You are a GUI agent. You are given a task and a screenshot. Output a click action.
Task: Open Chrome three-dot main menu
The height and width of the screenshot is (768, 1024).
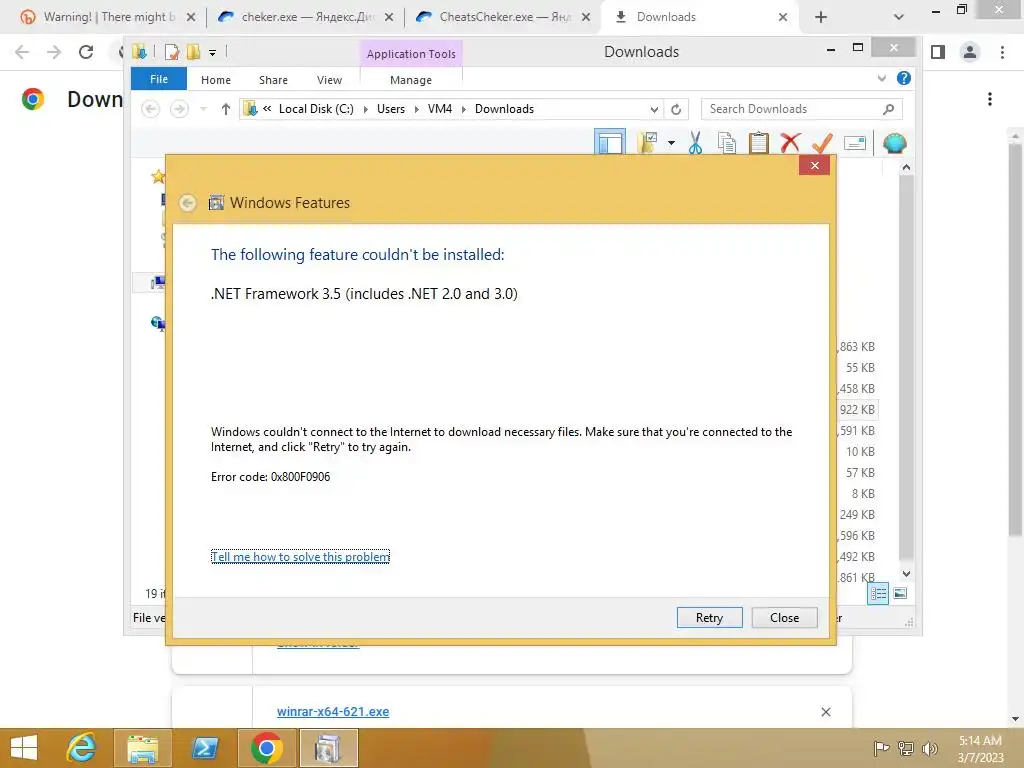pyautogui.click(x=1002, y=52)
